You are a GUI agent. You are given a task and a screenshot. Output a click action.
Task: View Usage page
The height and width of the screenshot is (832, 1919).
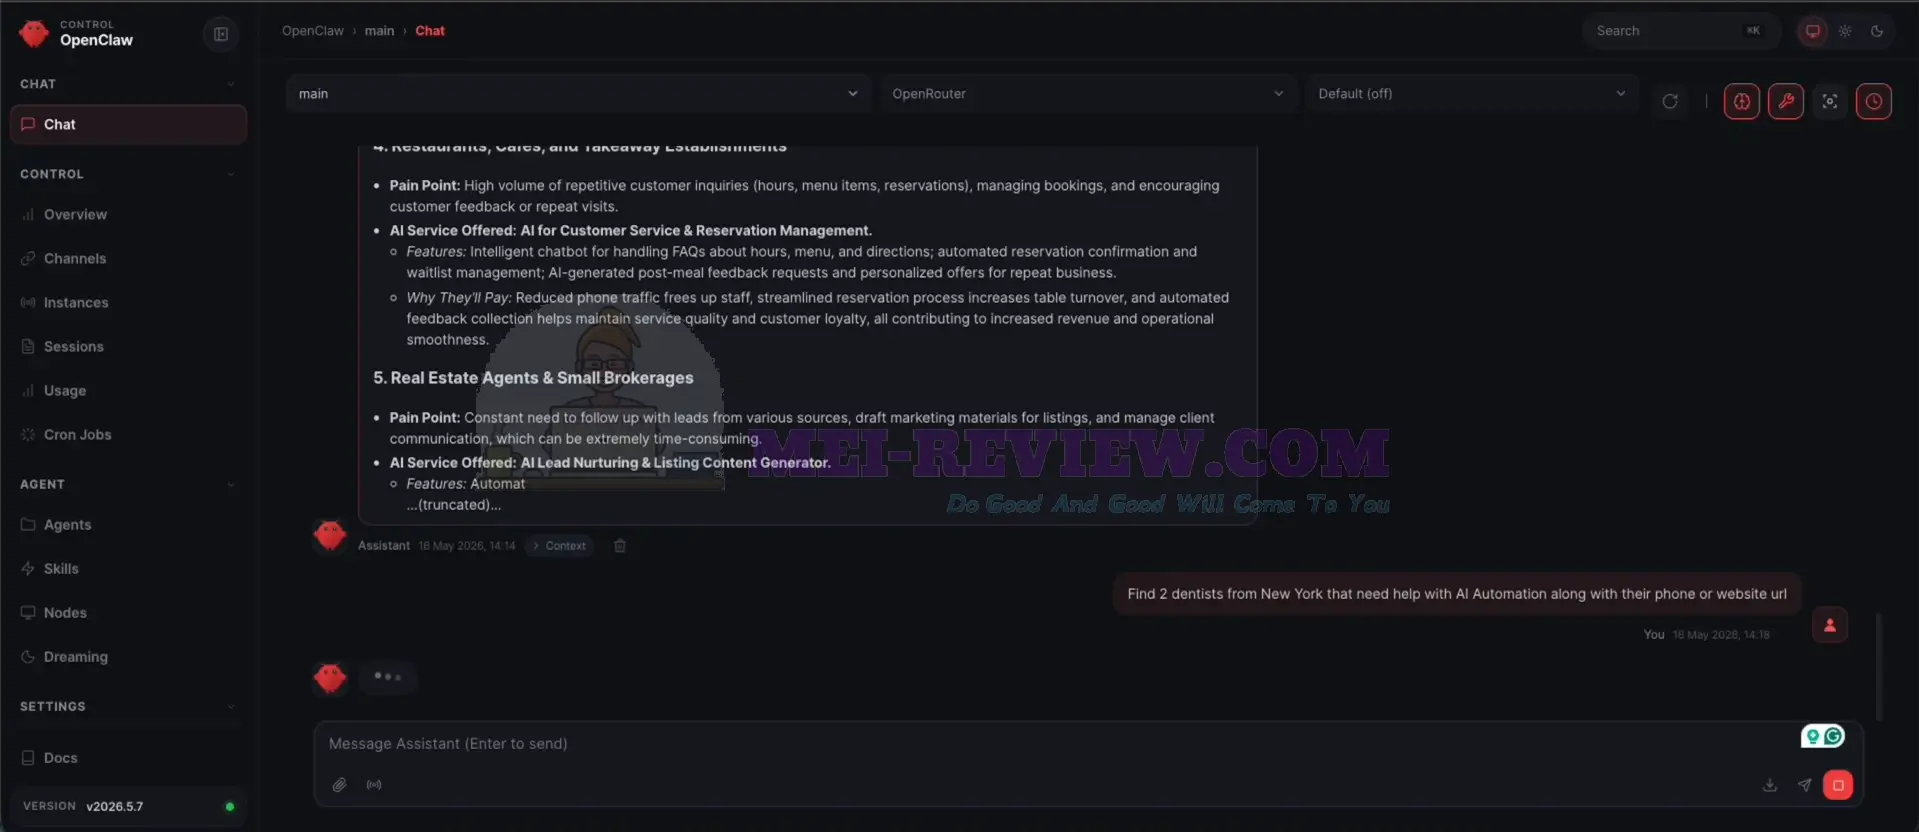[x=128, y=390]
